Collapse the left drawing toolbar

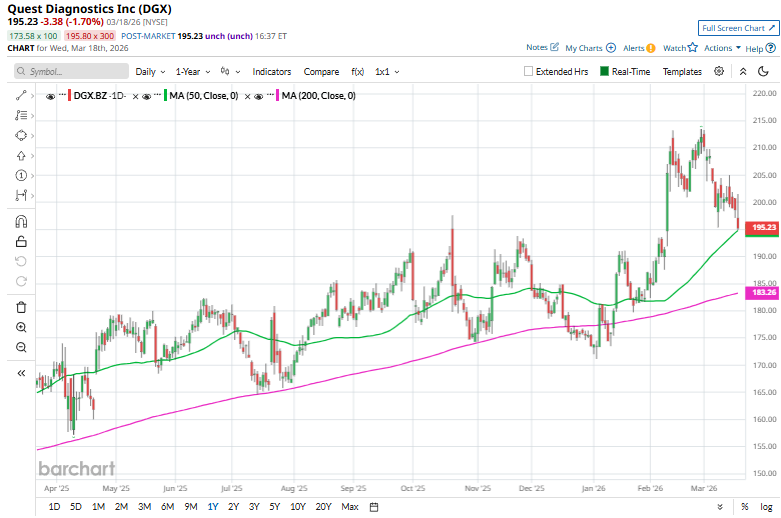21,373
